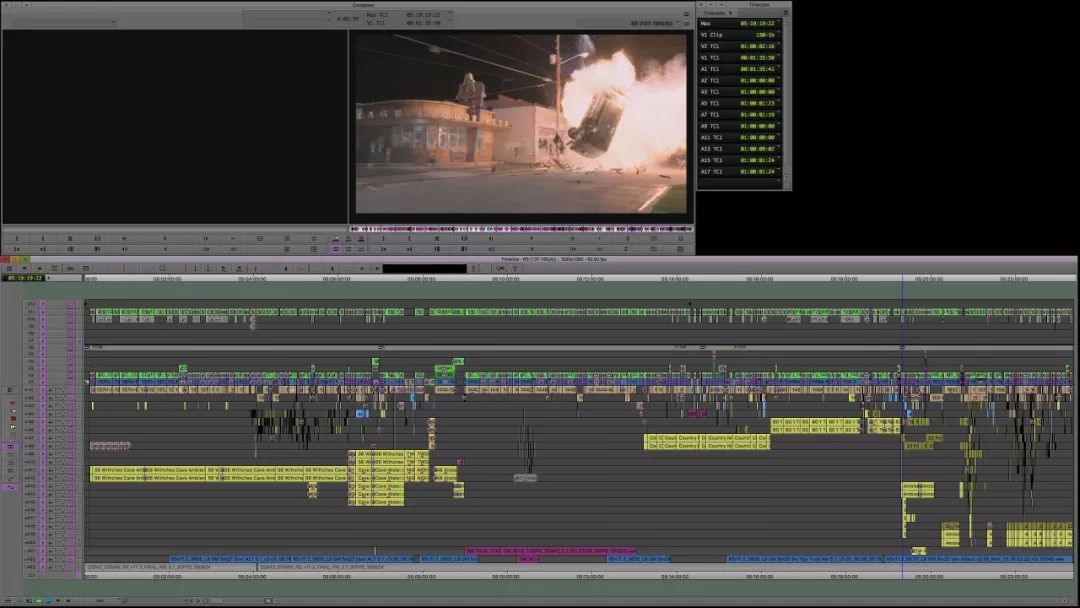Toggle track monitor for V12

pyautogui.click(x=70, y=304)
